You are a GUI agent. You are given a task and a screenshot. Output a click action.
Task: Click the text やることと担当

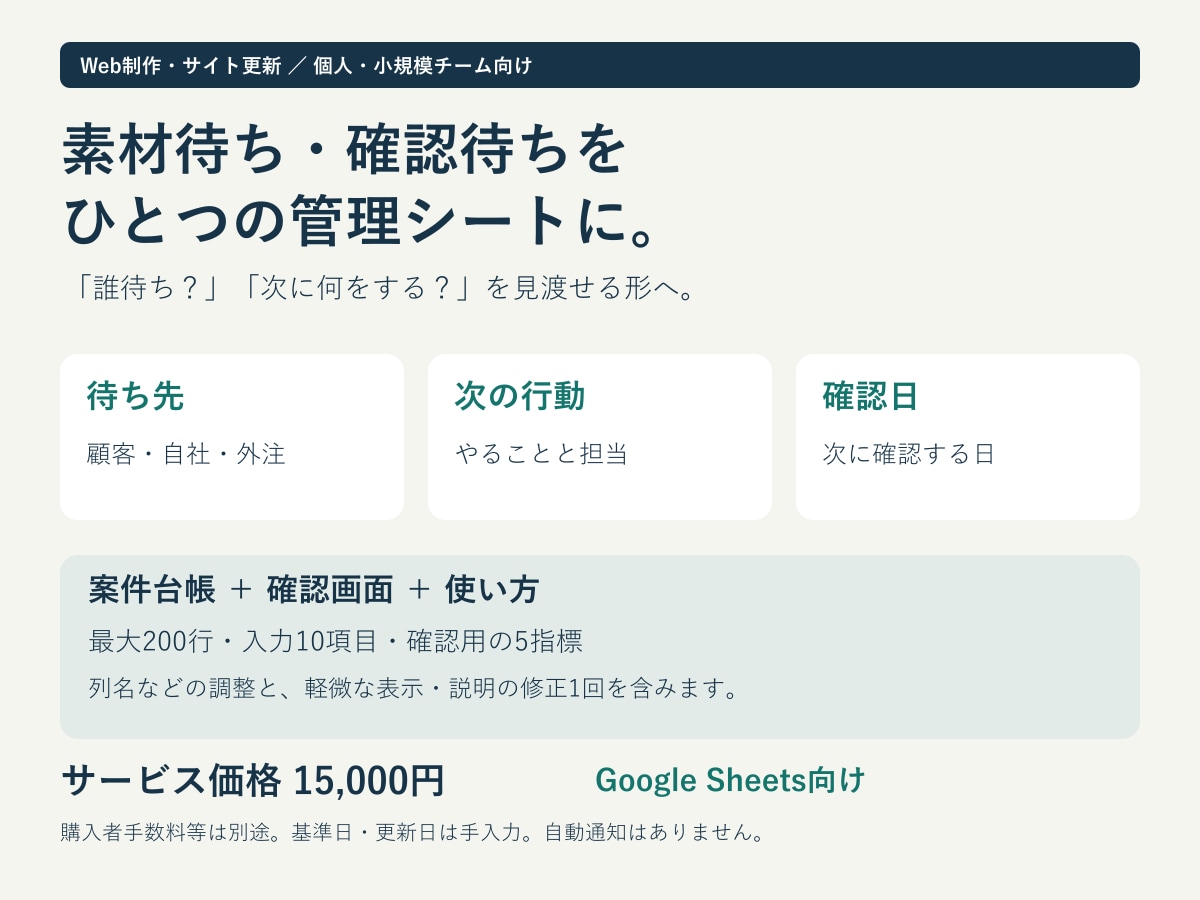click(x=541, y=454)
